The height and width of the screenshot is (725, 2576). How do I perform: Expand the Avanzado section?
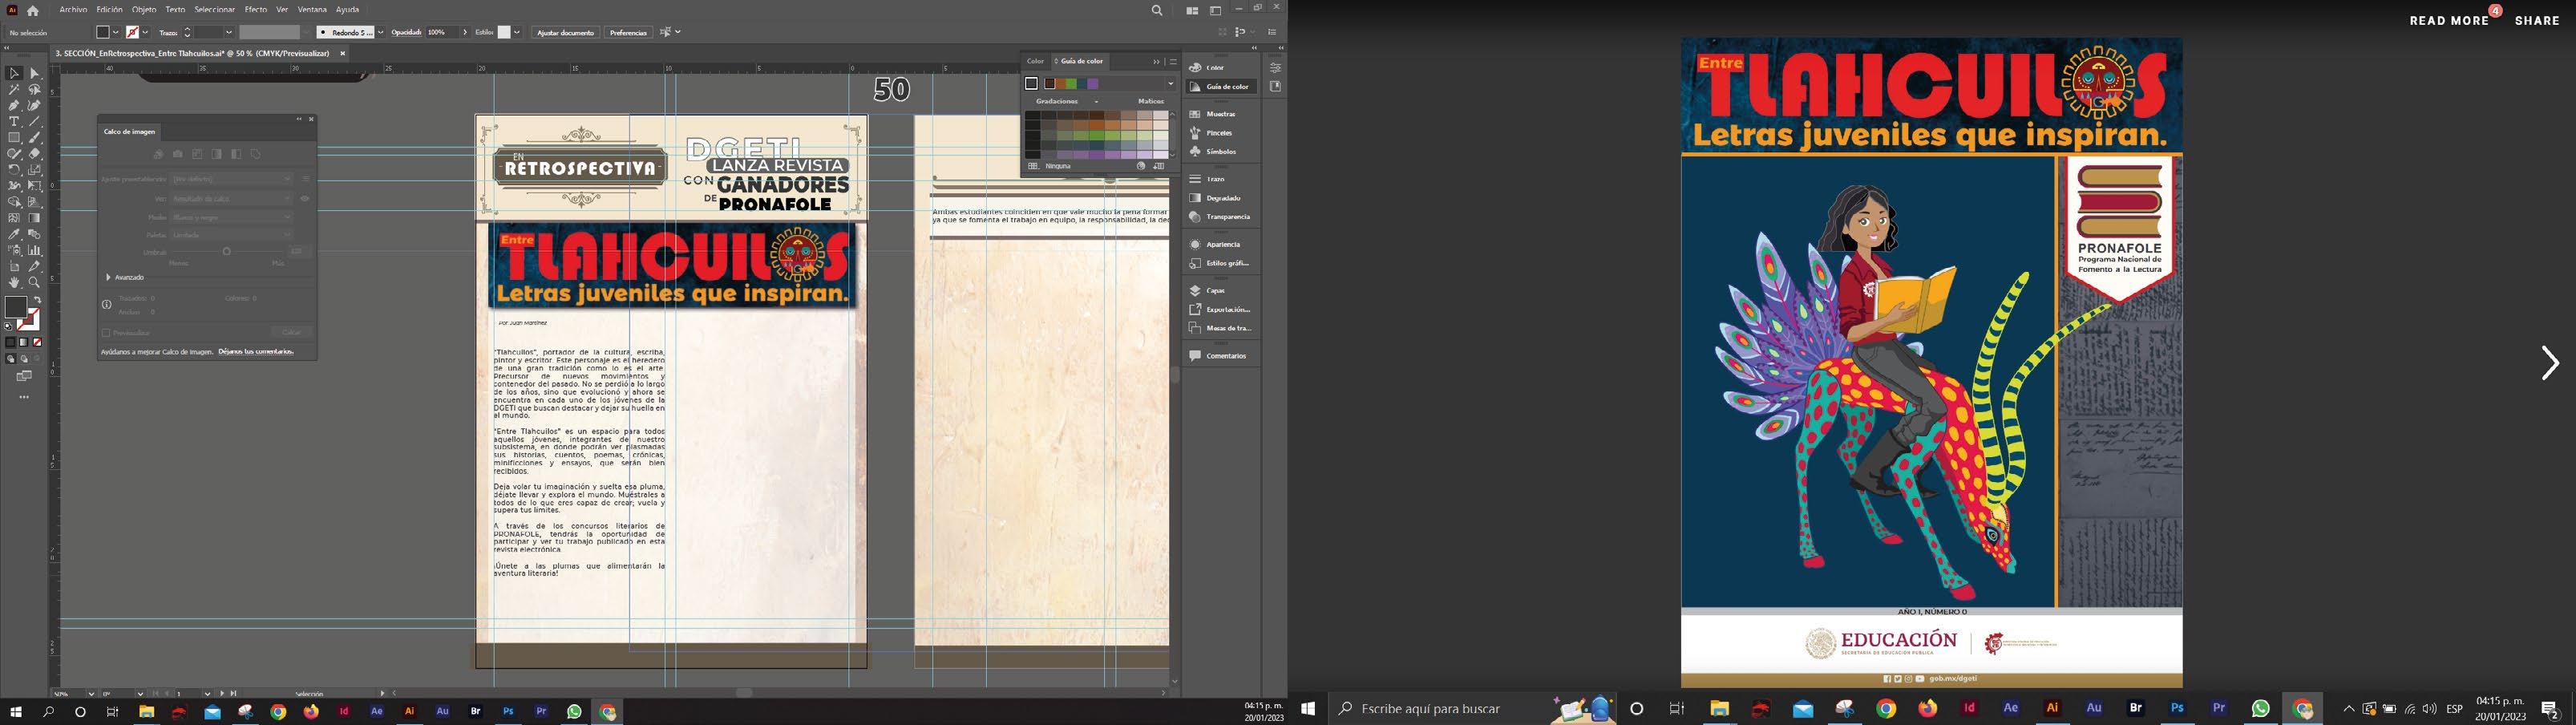coord(108,277)
